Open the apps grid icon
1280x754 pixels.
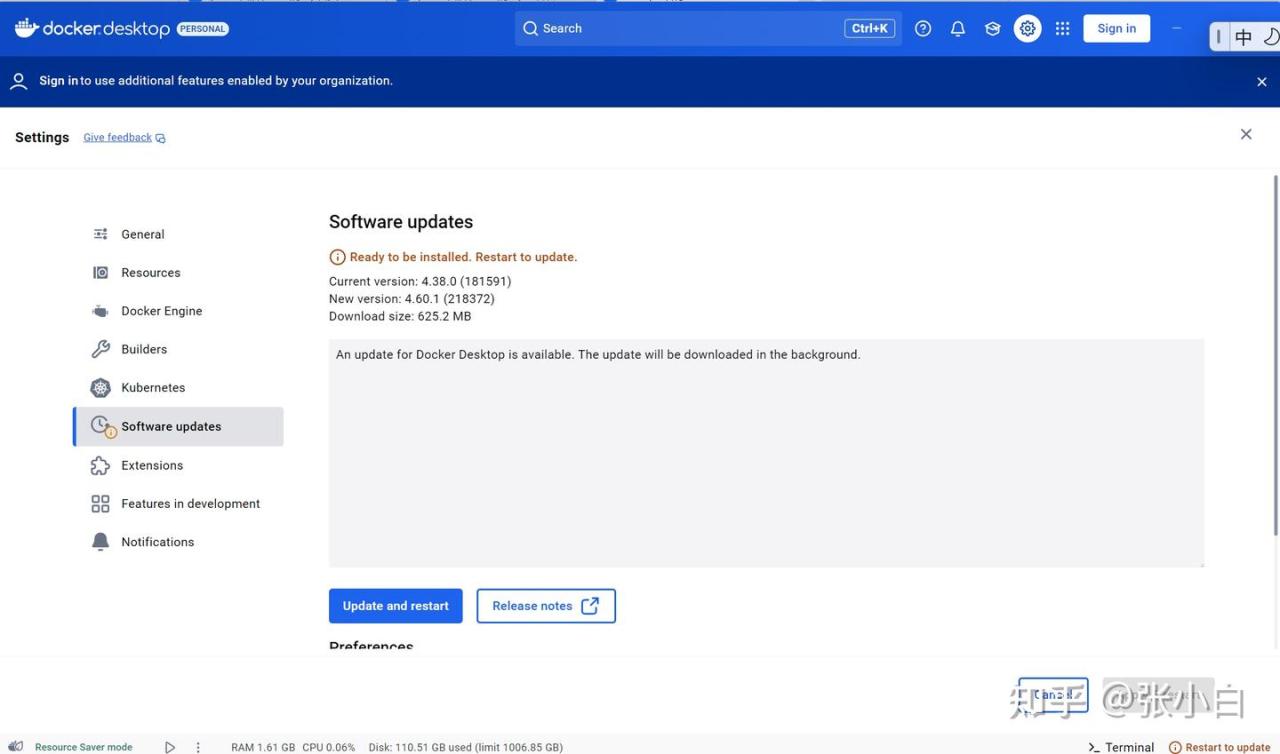click(x=1062, y=29)
